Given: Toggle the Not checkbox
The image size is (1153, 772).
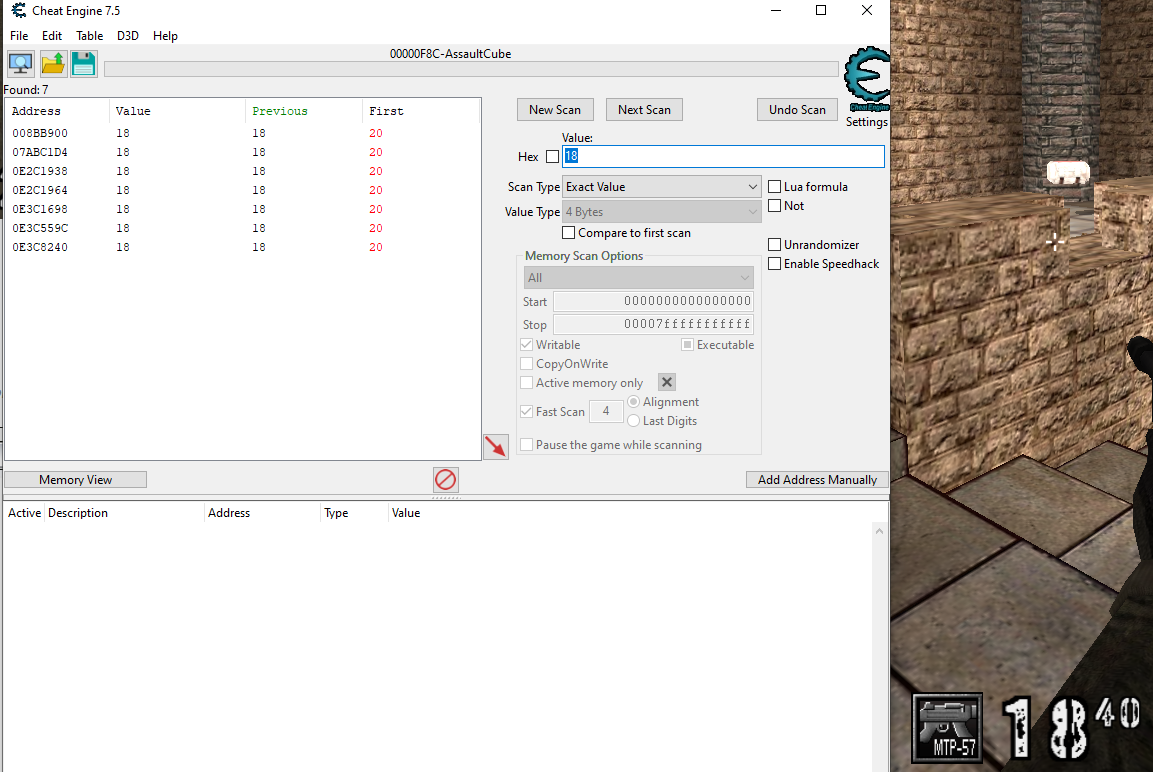Looking at the screenshot, I should point(774,206).
